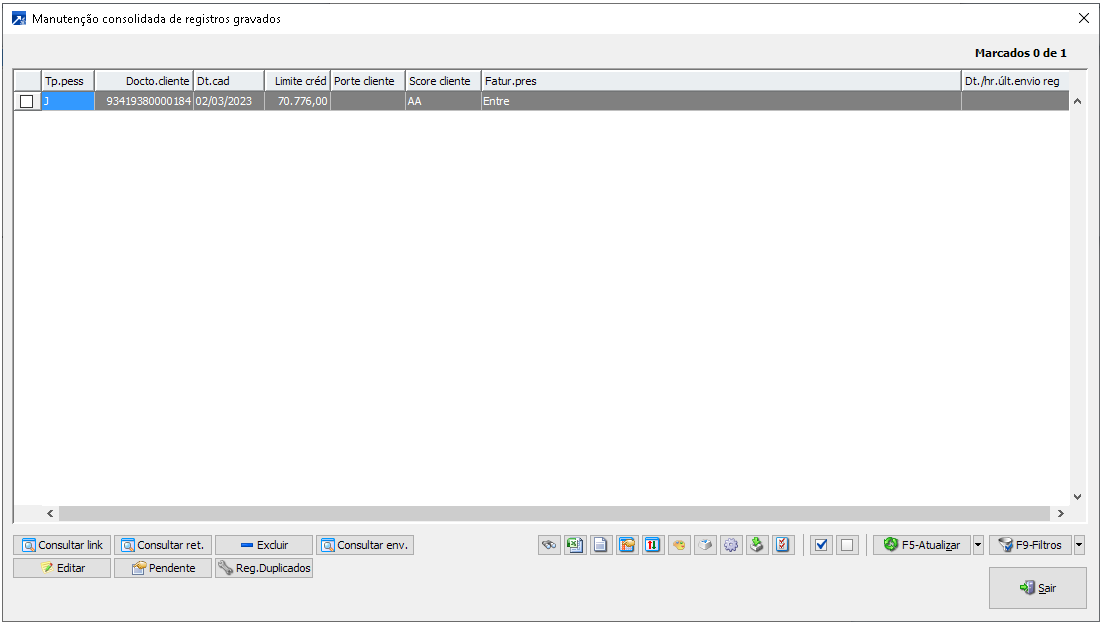Click Dt./hr.últ.envio reg column header
This screenshot has height=627, width=1103.
tap(1015, 81)
